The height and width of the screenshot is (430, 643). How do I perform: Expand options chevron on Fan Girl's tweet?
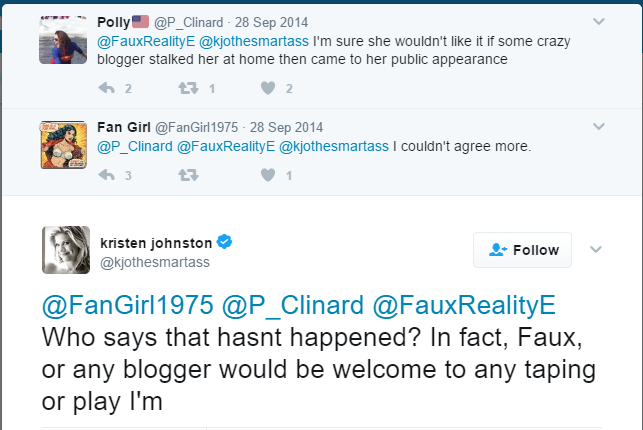point(599,127)
